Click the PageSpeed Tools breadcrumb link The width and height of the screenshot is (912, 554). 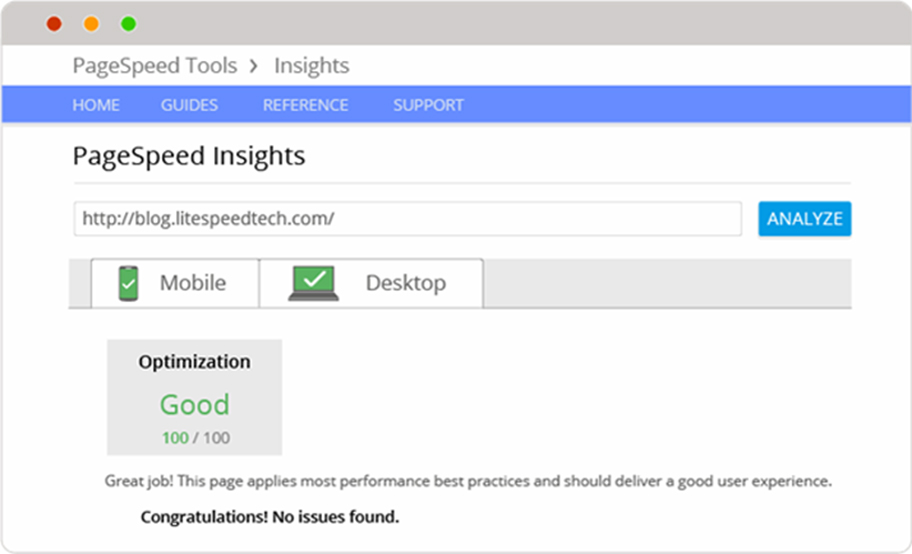pos(155,66)
